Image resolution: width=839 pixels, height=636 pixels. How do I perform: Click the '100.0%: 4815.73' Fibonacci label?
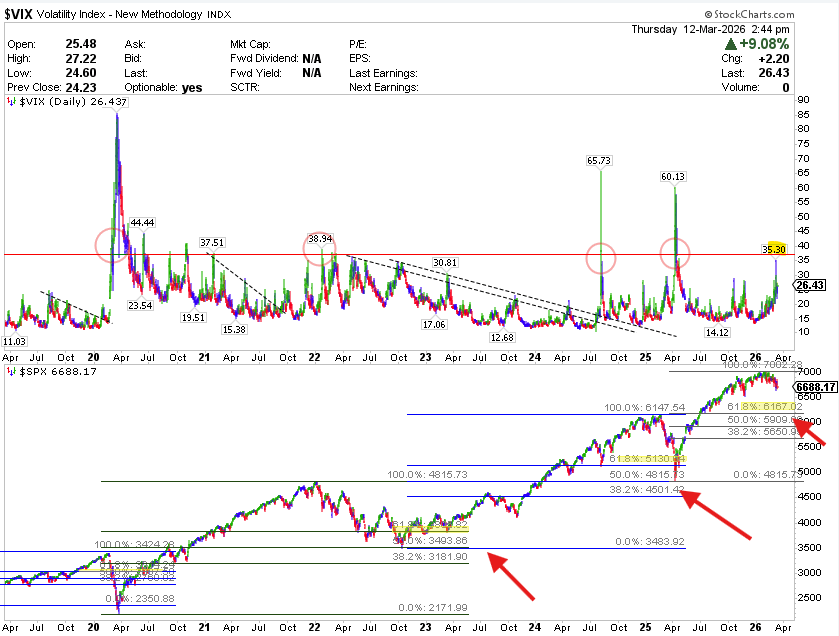pos(427,474)
